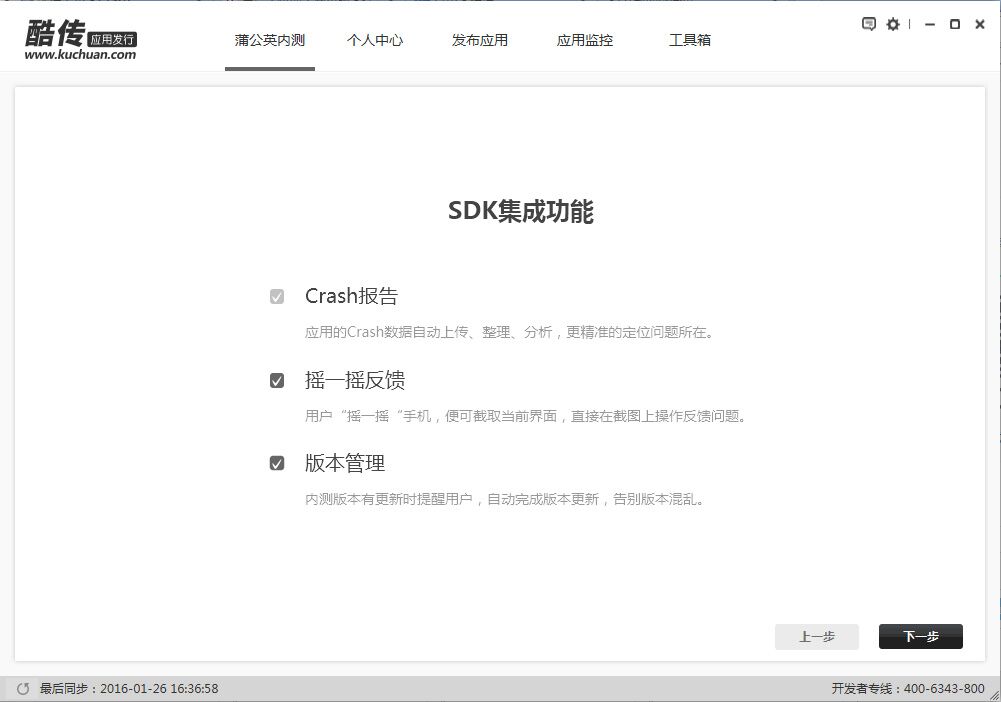Open the 个人中心 section
This screenshot has height=702, width=1001.
(x=375, y=40)
